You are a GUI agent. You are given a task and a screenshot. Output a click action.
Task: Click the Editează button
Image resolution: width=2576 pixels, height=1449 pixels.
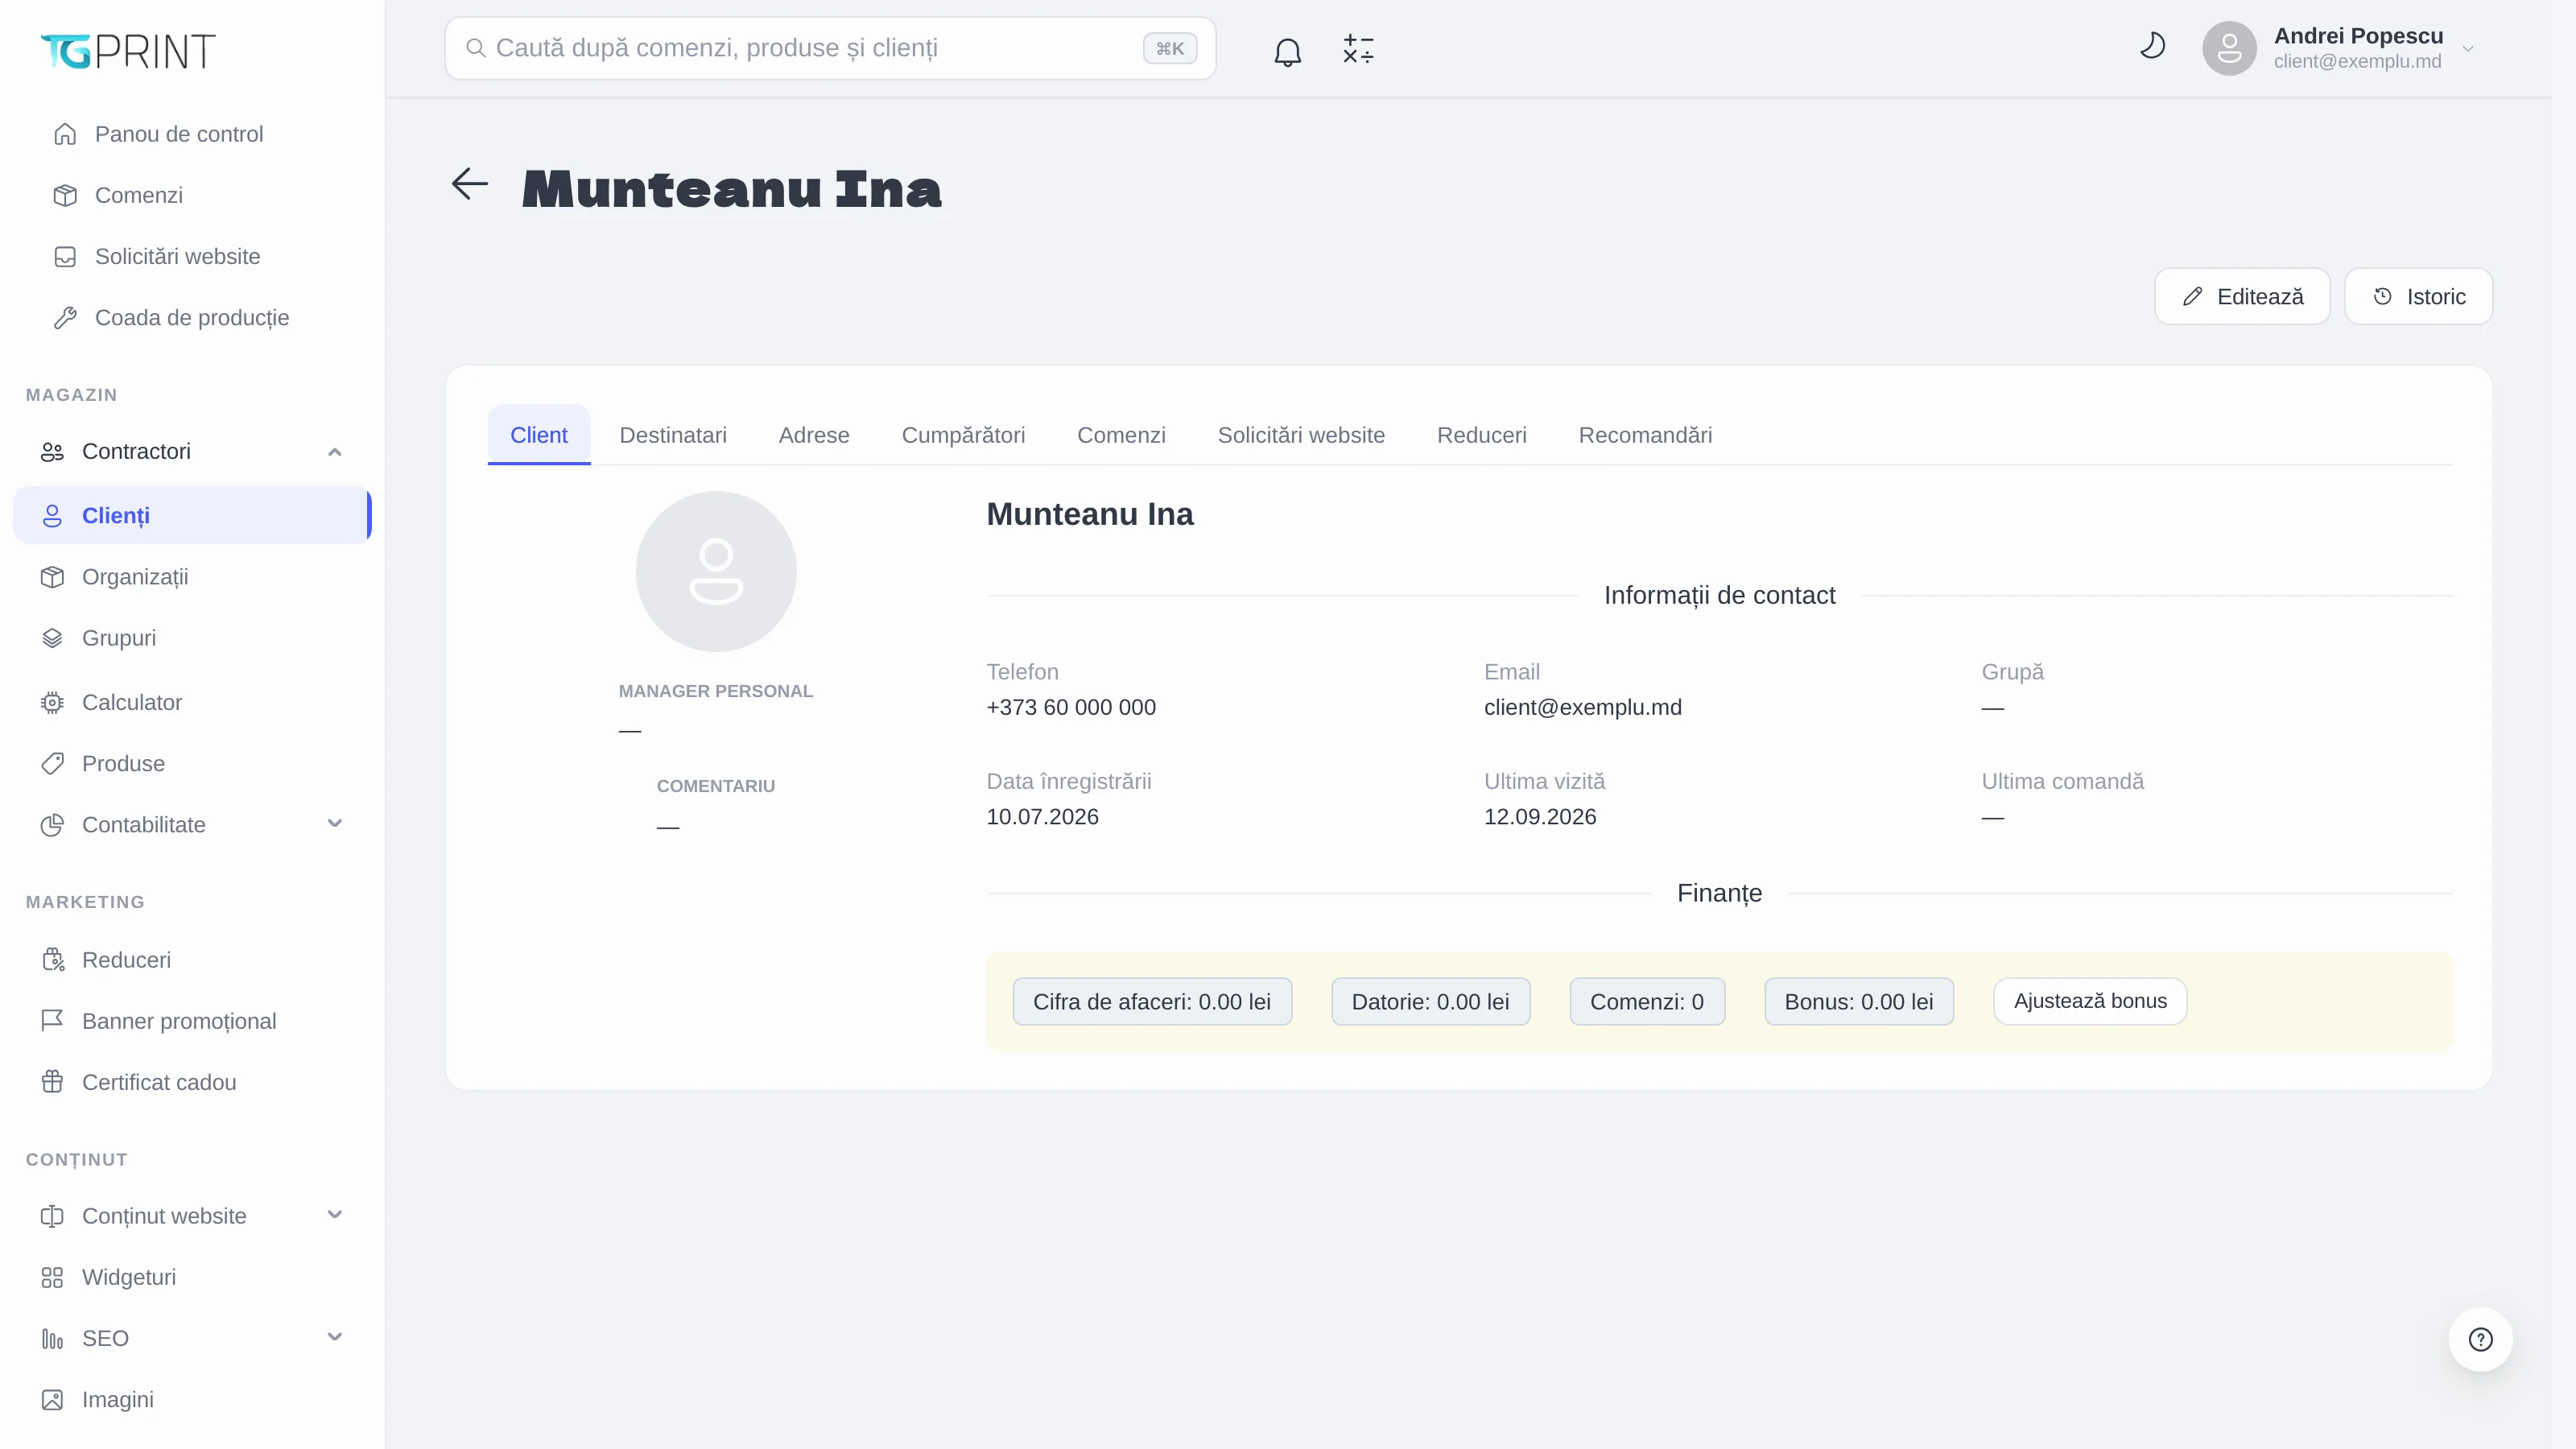[x=2242, y=296]
